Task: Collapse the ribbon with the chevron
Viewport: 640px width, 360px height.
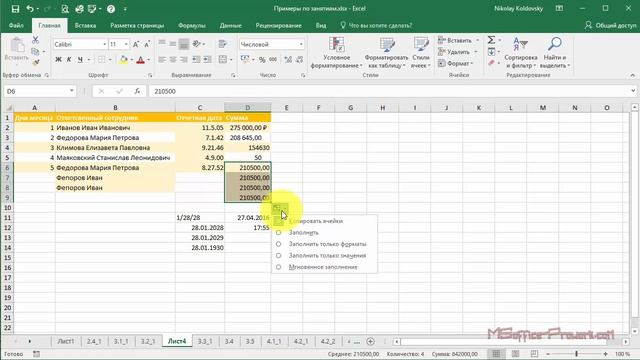Action: [x=633, y=75]
